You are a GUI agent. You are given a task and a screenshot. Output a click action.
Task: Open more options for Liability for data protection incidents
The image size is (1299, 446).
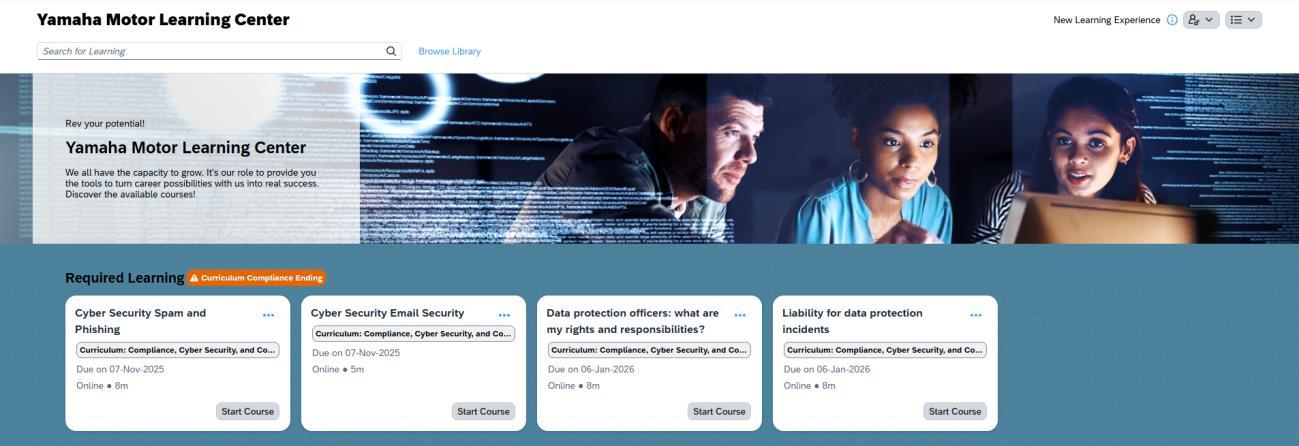(976, 315)
